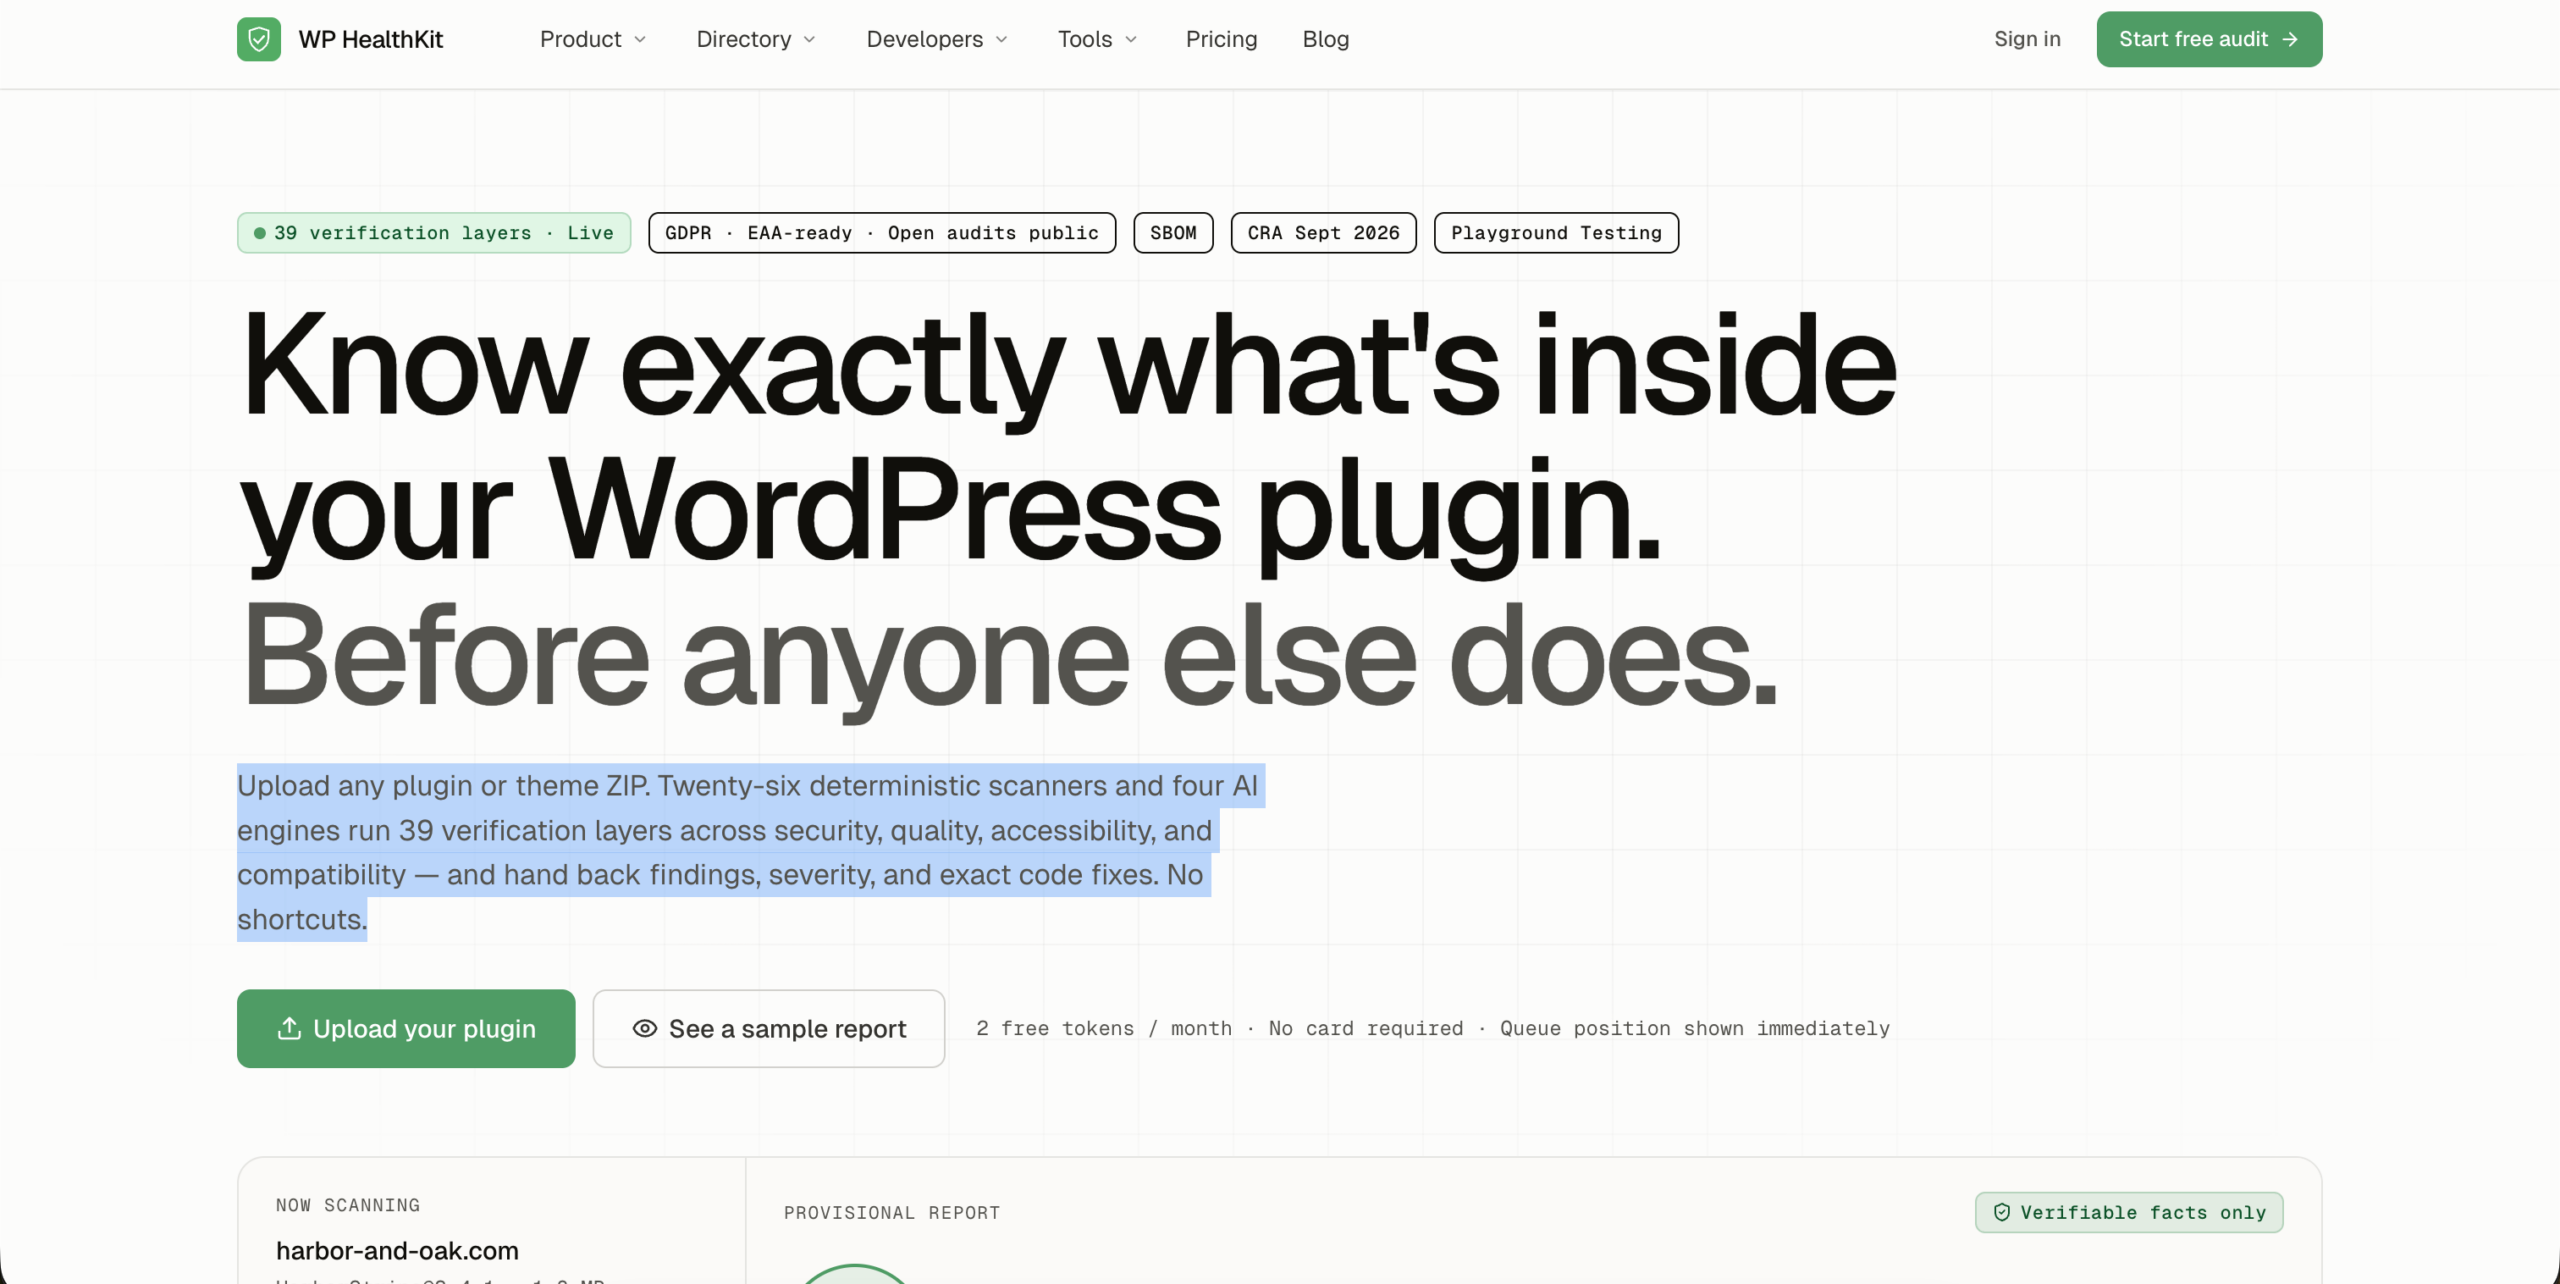The height and width of the screenshot is (1284, 2560).
Task: Click the eye icon on See a sample report
Action: point(645,1028)
